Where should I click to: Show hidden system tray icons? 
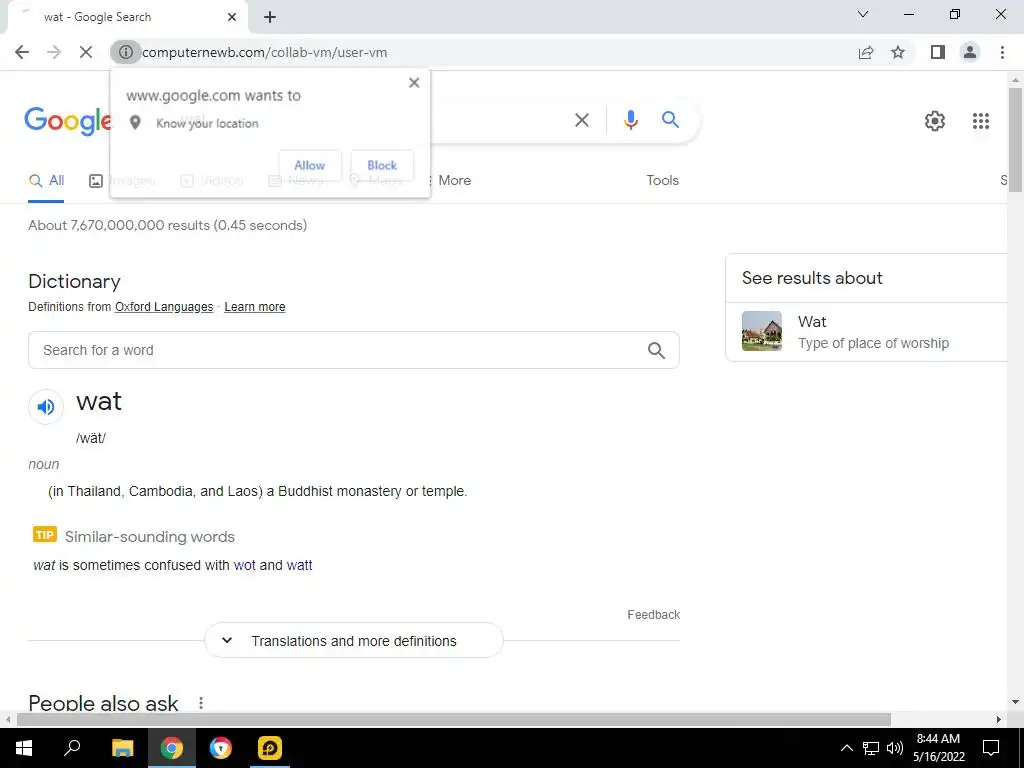click(x=846, y=748)
